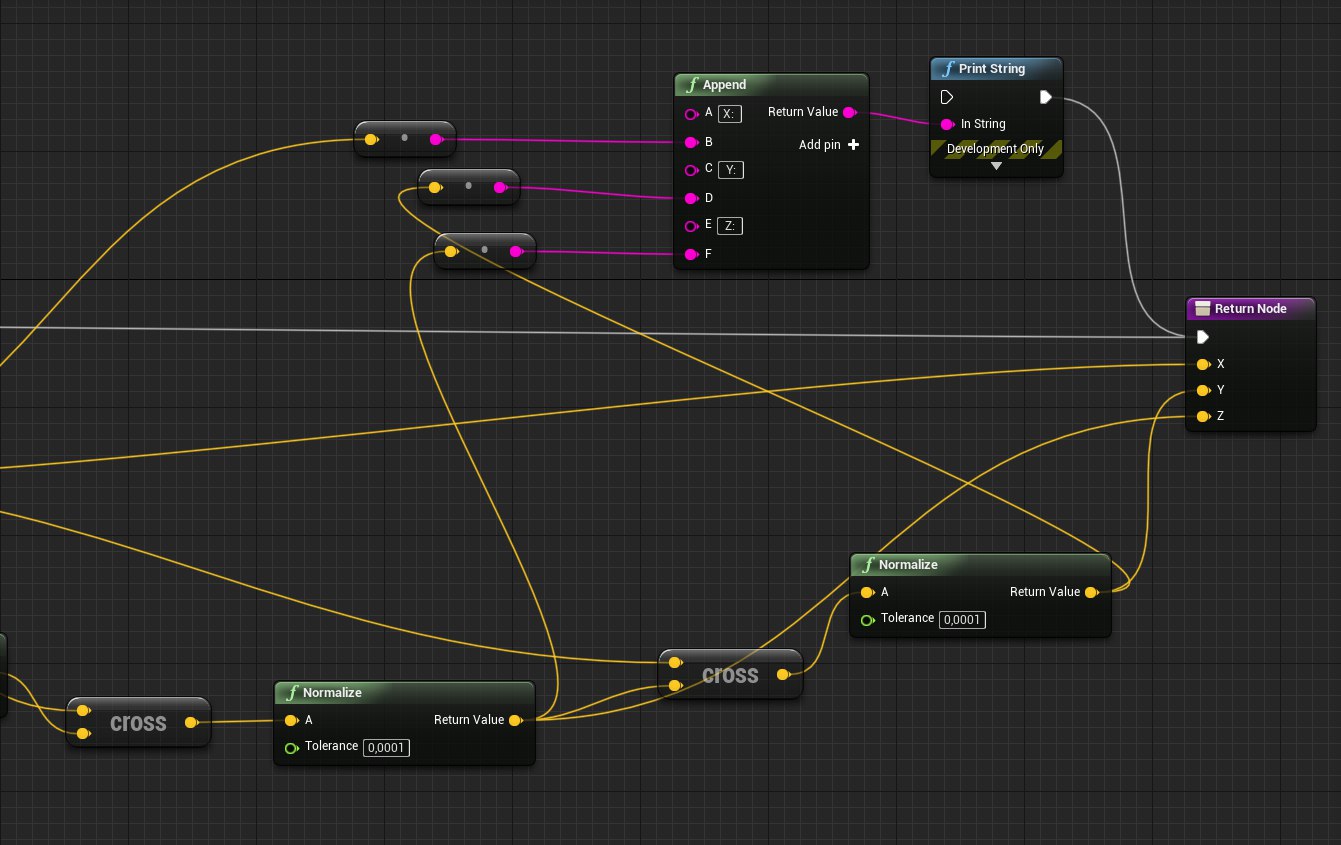Click the Append node function icon

coord(690,85)
